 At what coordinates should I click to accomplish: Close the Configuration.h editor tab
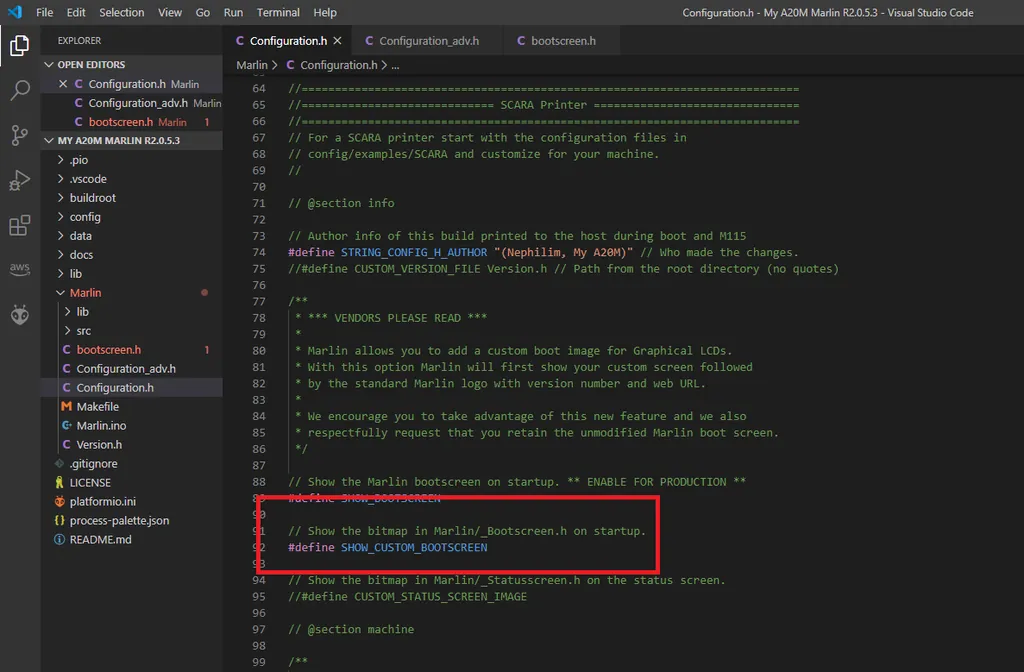tap(337, 40)
